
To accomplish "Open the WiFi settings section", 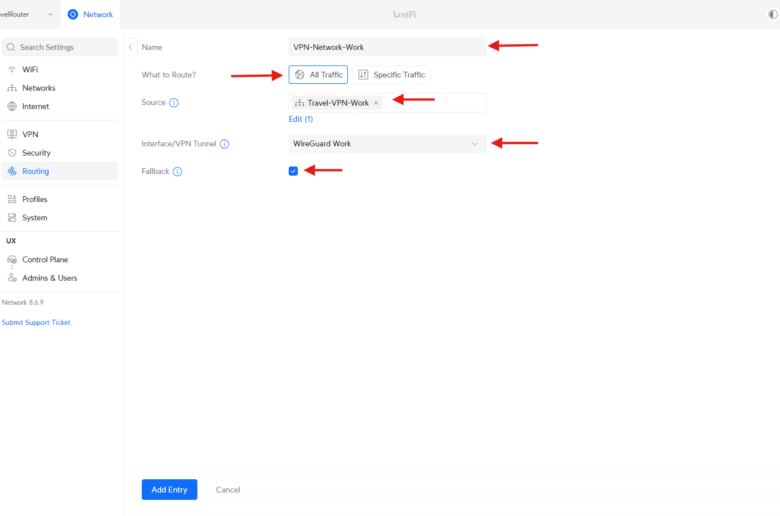I will pos(60,69).
